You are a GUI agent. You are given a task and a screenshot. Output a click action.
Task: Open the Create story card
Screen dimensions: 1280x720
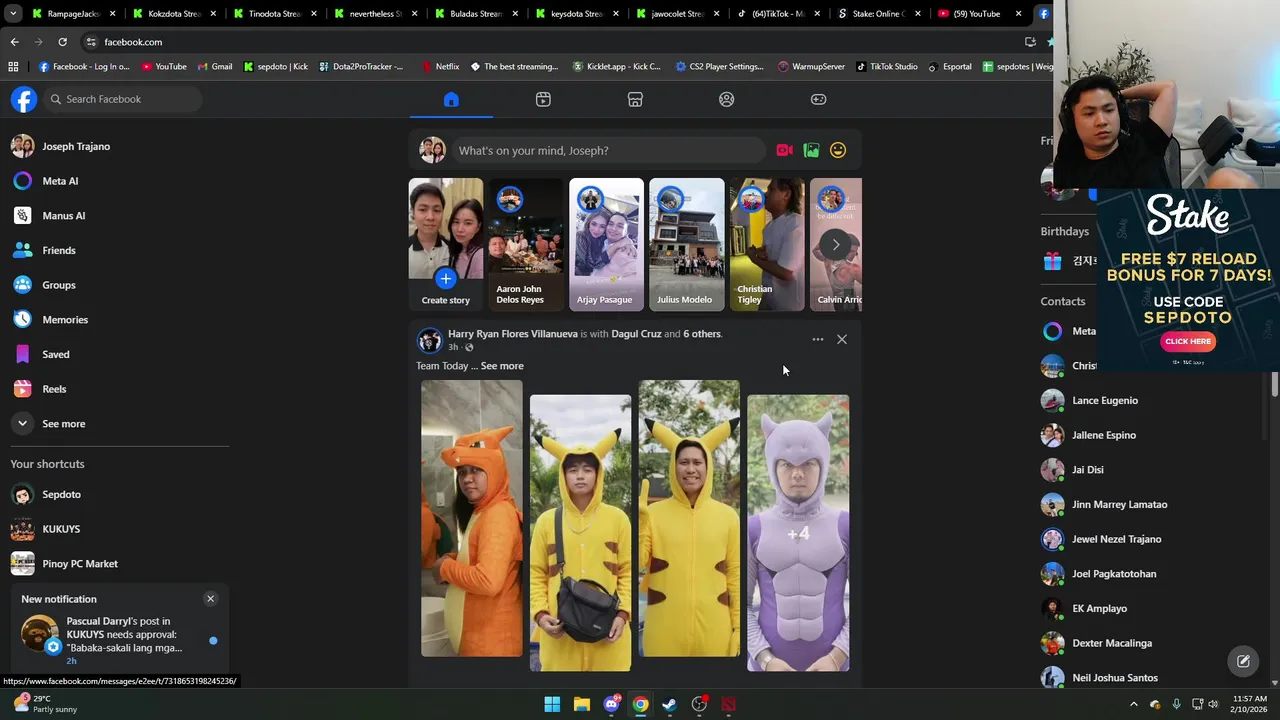[x=446, y=244]
